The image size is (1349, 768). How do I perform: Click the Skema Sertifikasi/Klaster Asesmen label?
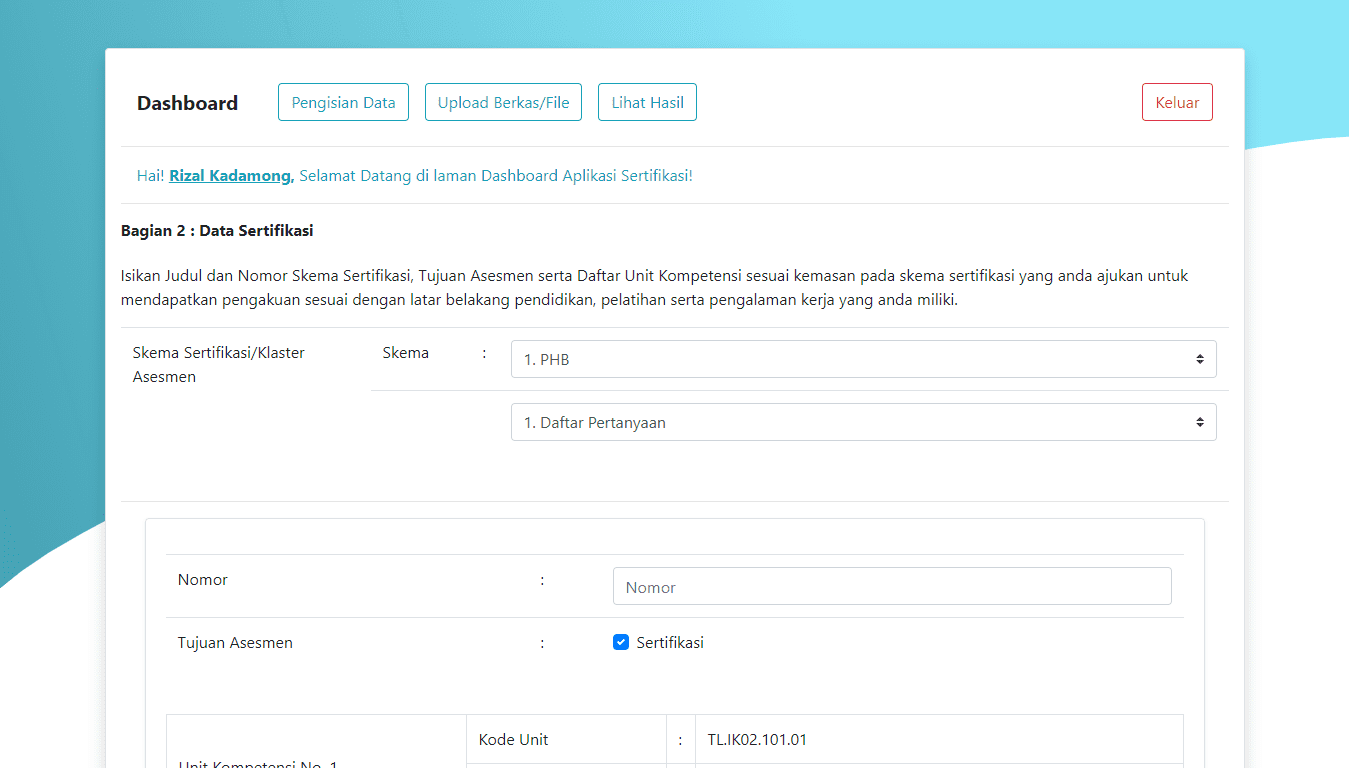(x=218, y=364)
